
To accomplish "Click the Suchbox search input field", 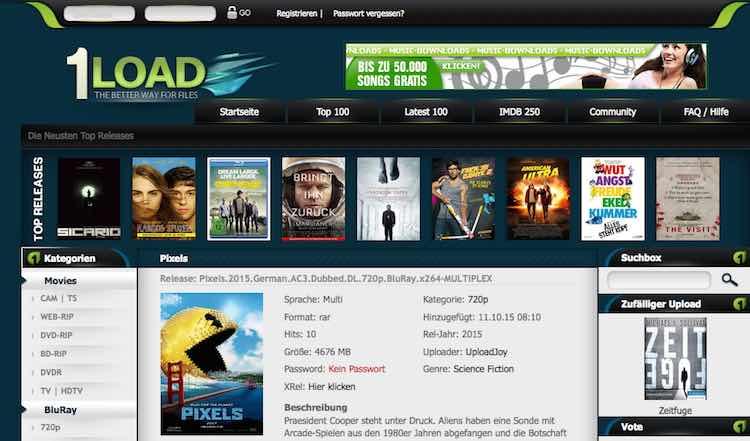I will coord(659,280).
